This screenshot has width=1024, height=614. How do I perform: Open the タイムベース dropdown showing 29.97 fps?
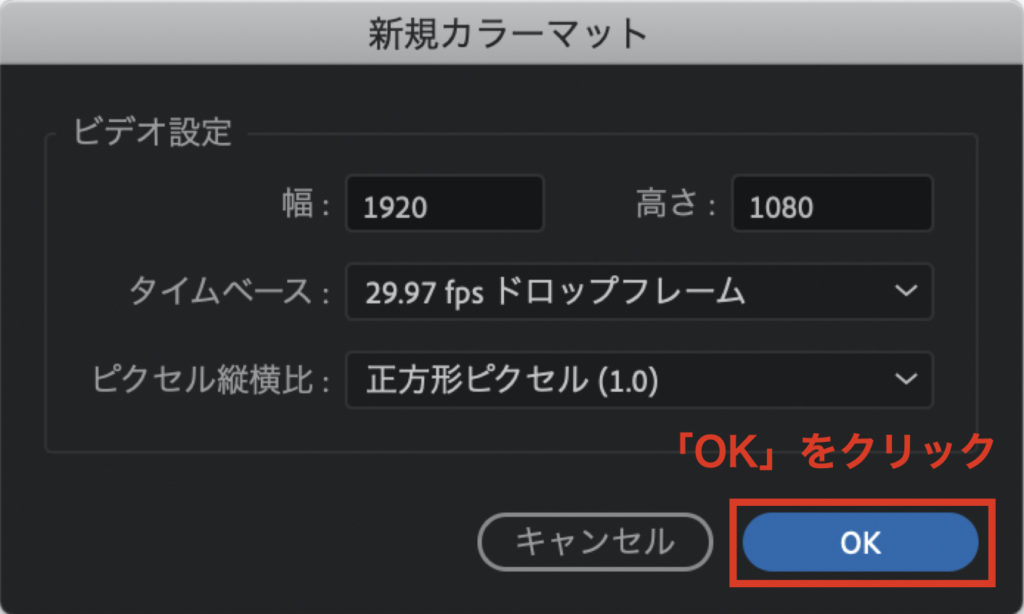click(639, 291)
